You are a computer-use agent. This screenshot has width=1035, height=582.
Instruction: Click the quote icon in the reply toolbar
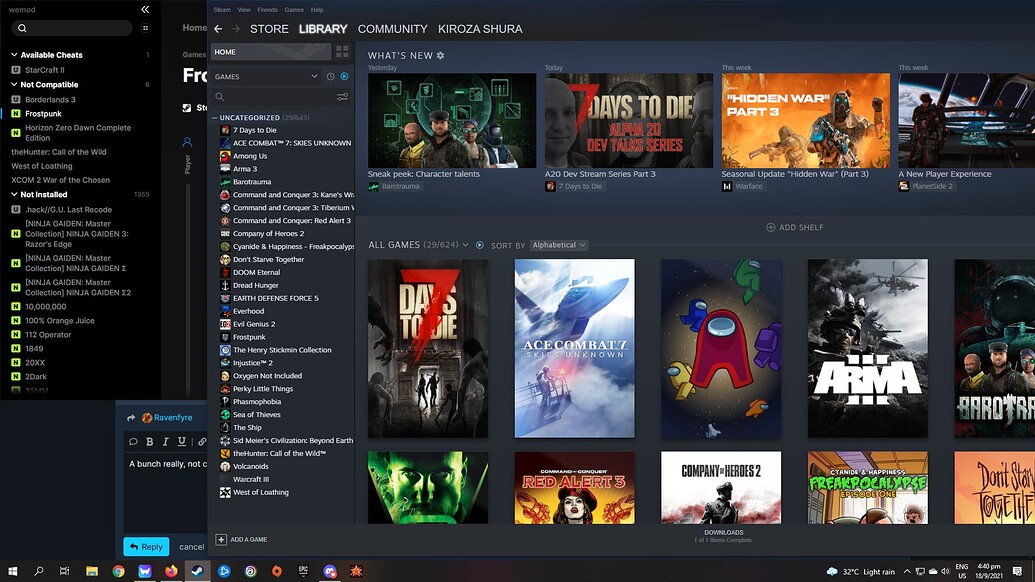pos(132,441)
